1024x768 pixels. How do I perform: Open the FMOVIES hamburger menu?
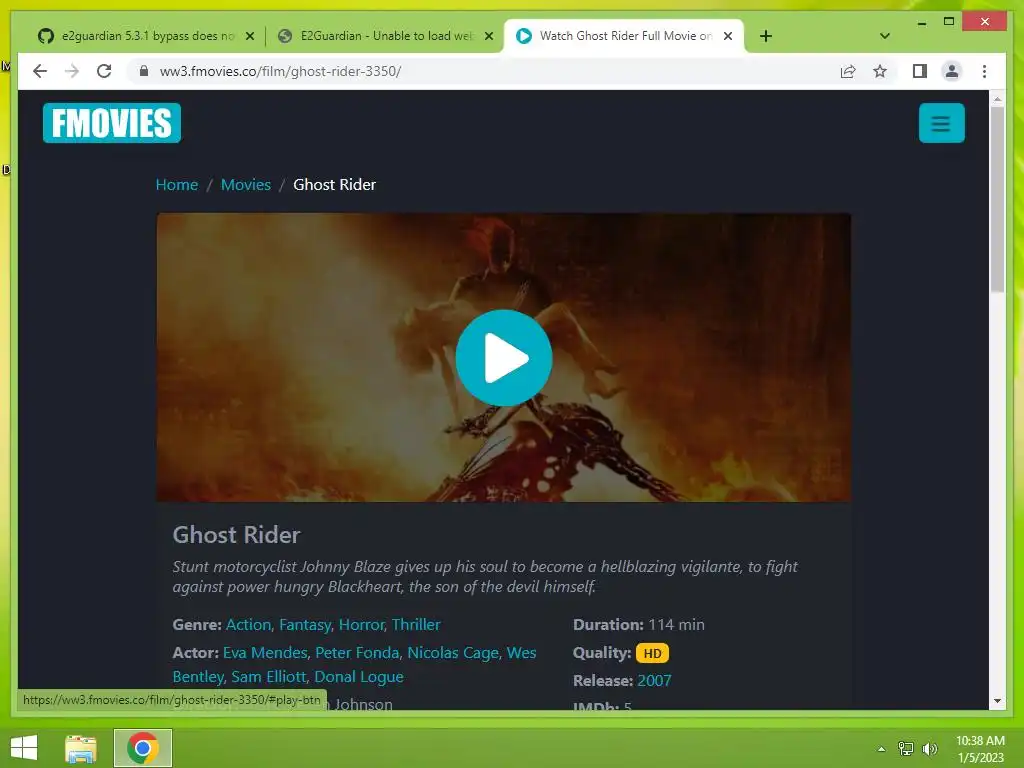click(941, 123)
